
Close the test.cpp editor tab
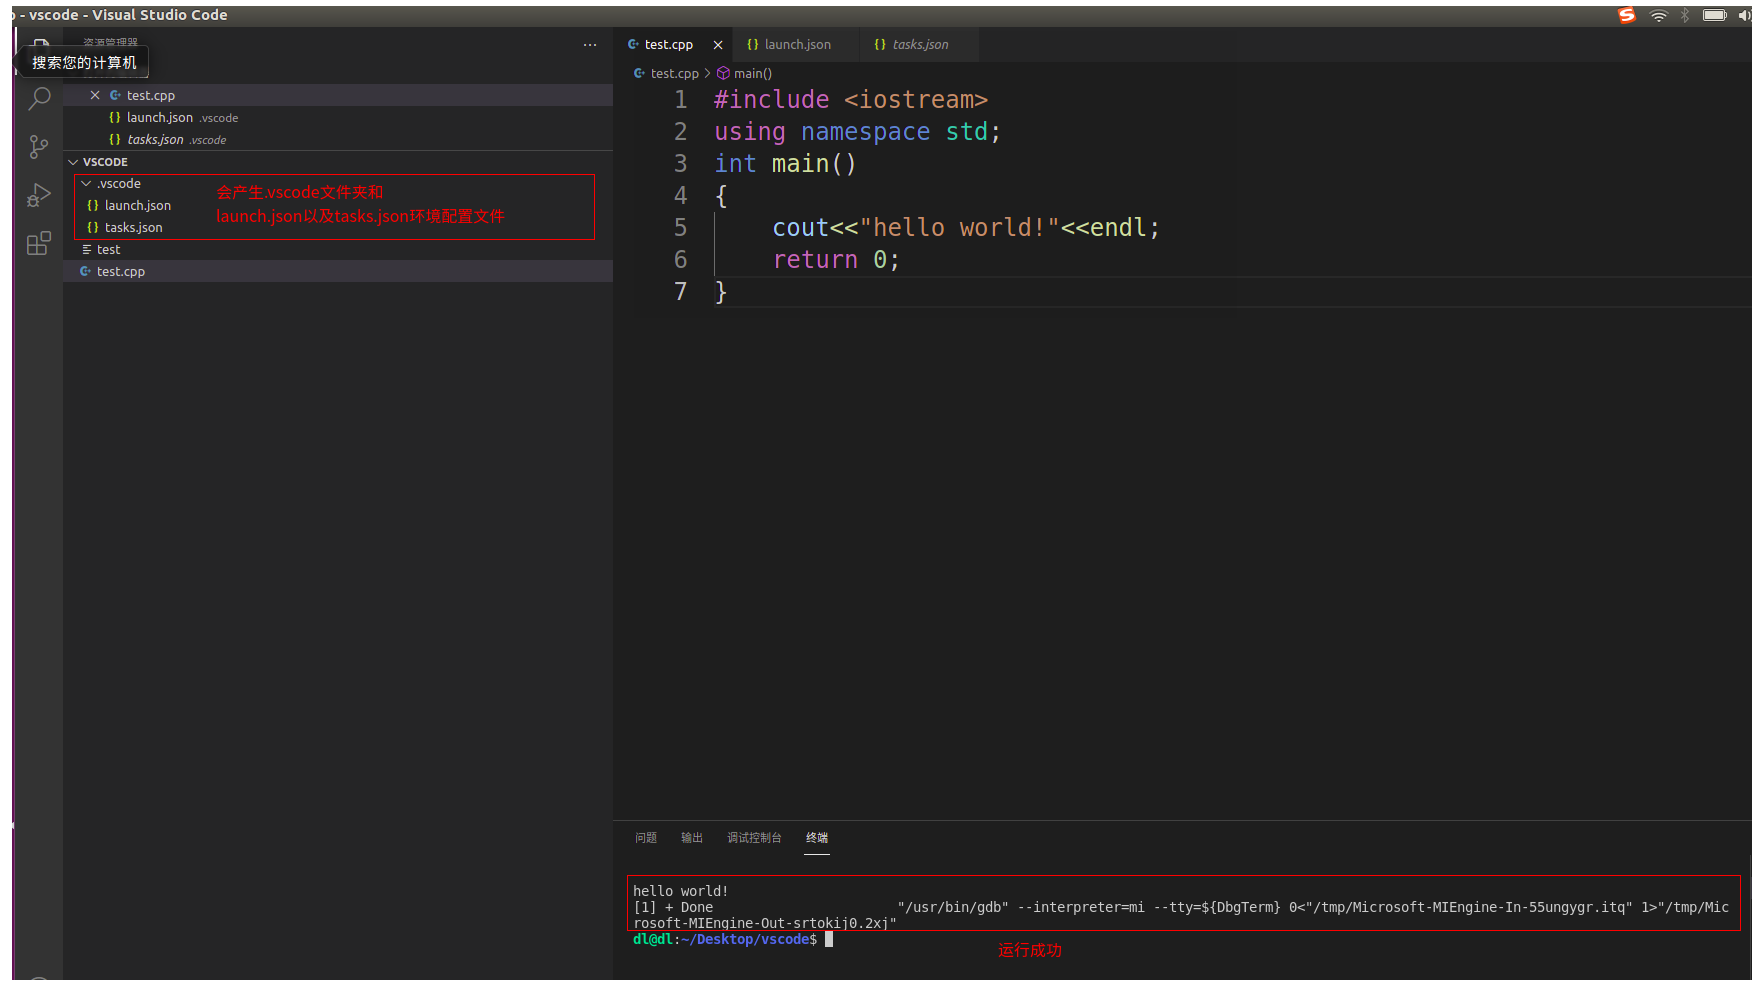click(718, 45)
